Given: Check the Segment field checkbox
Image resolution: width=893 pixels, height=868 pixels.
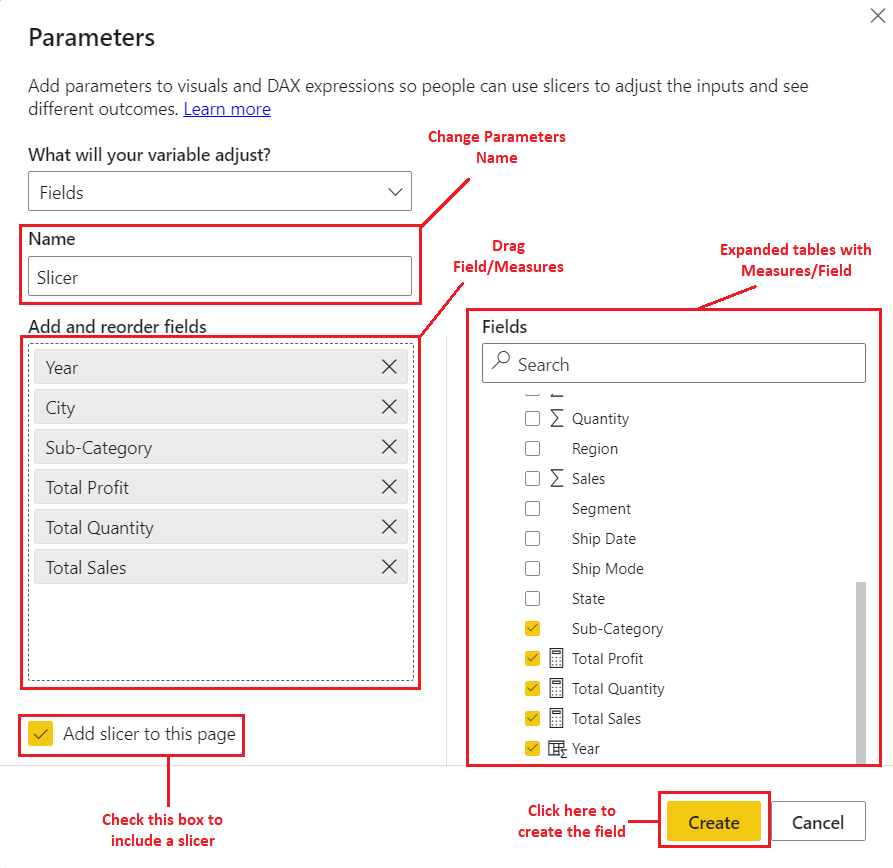Looking at the screenshot, I should pyautogui.click(x=533, y=508).
